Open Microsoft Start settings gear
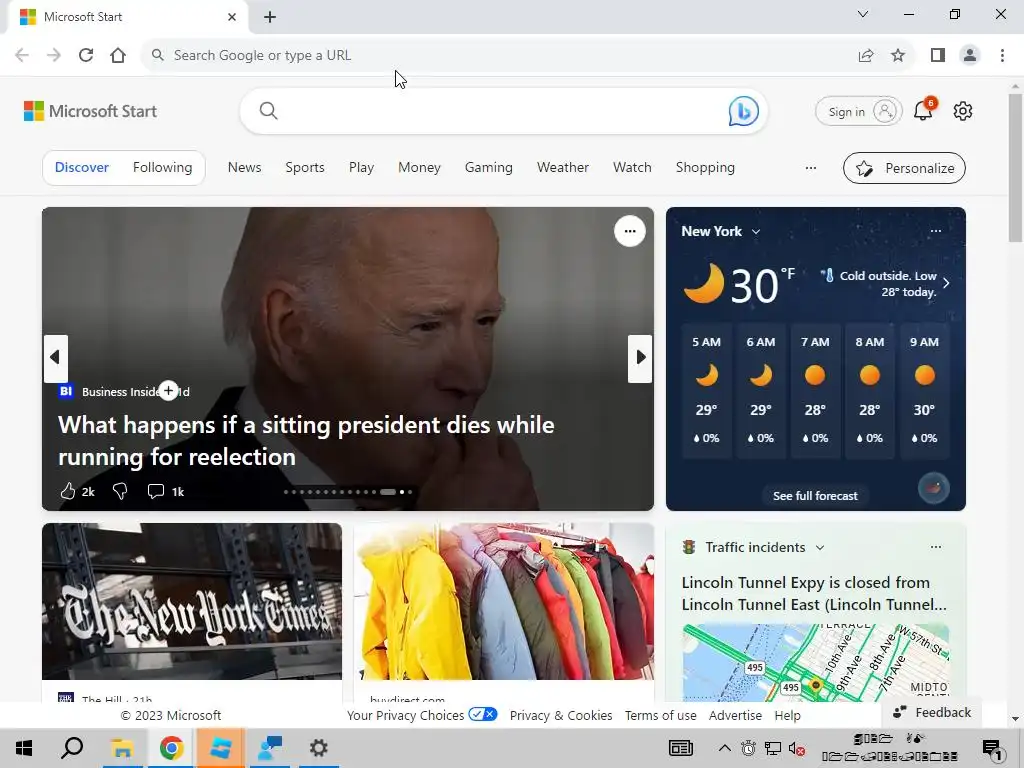The height and width of the screenshot is (768, 1024). 963,111
